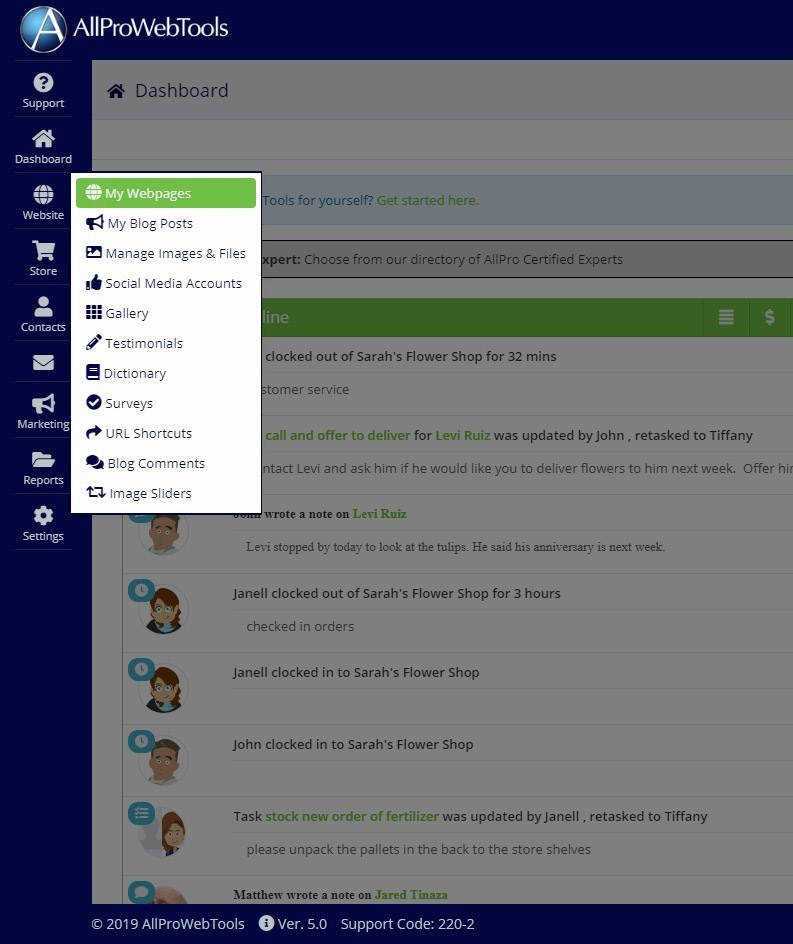Click 'Support Code: 220-2' in footer
This screenshot has height=944, width=793.
408,924
